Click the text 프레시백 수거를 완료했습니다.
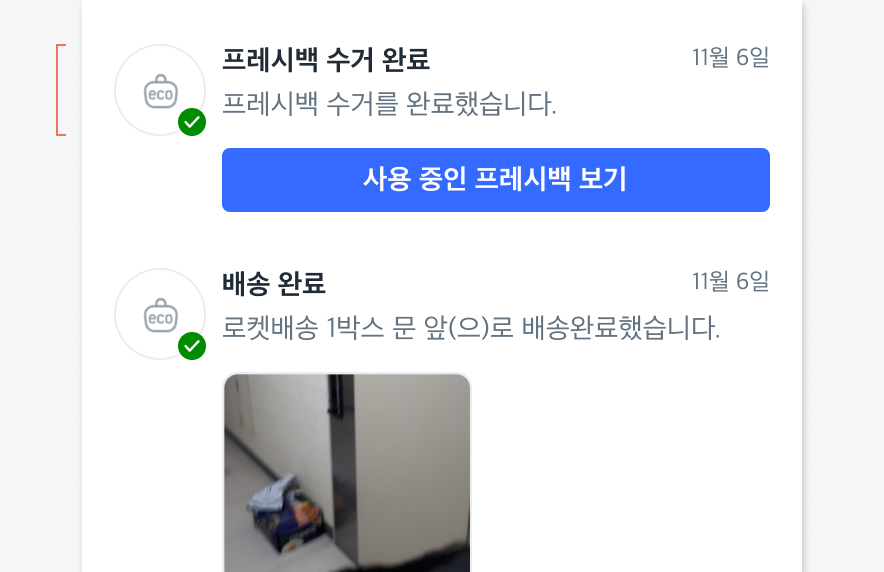Viewport: 884px width, 572px height. 389,104
